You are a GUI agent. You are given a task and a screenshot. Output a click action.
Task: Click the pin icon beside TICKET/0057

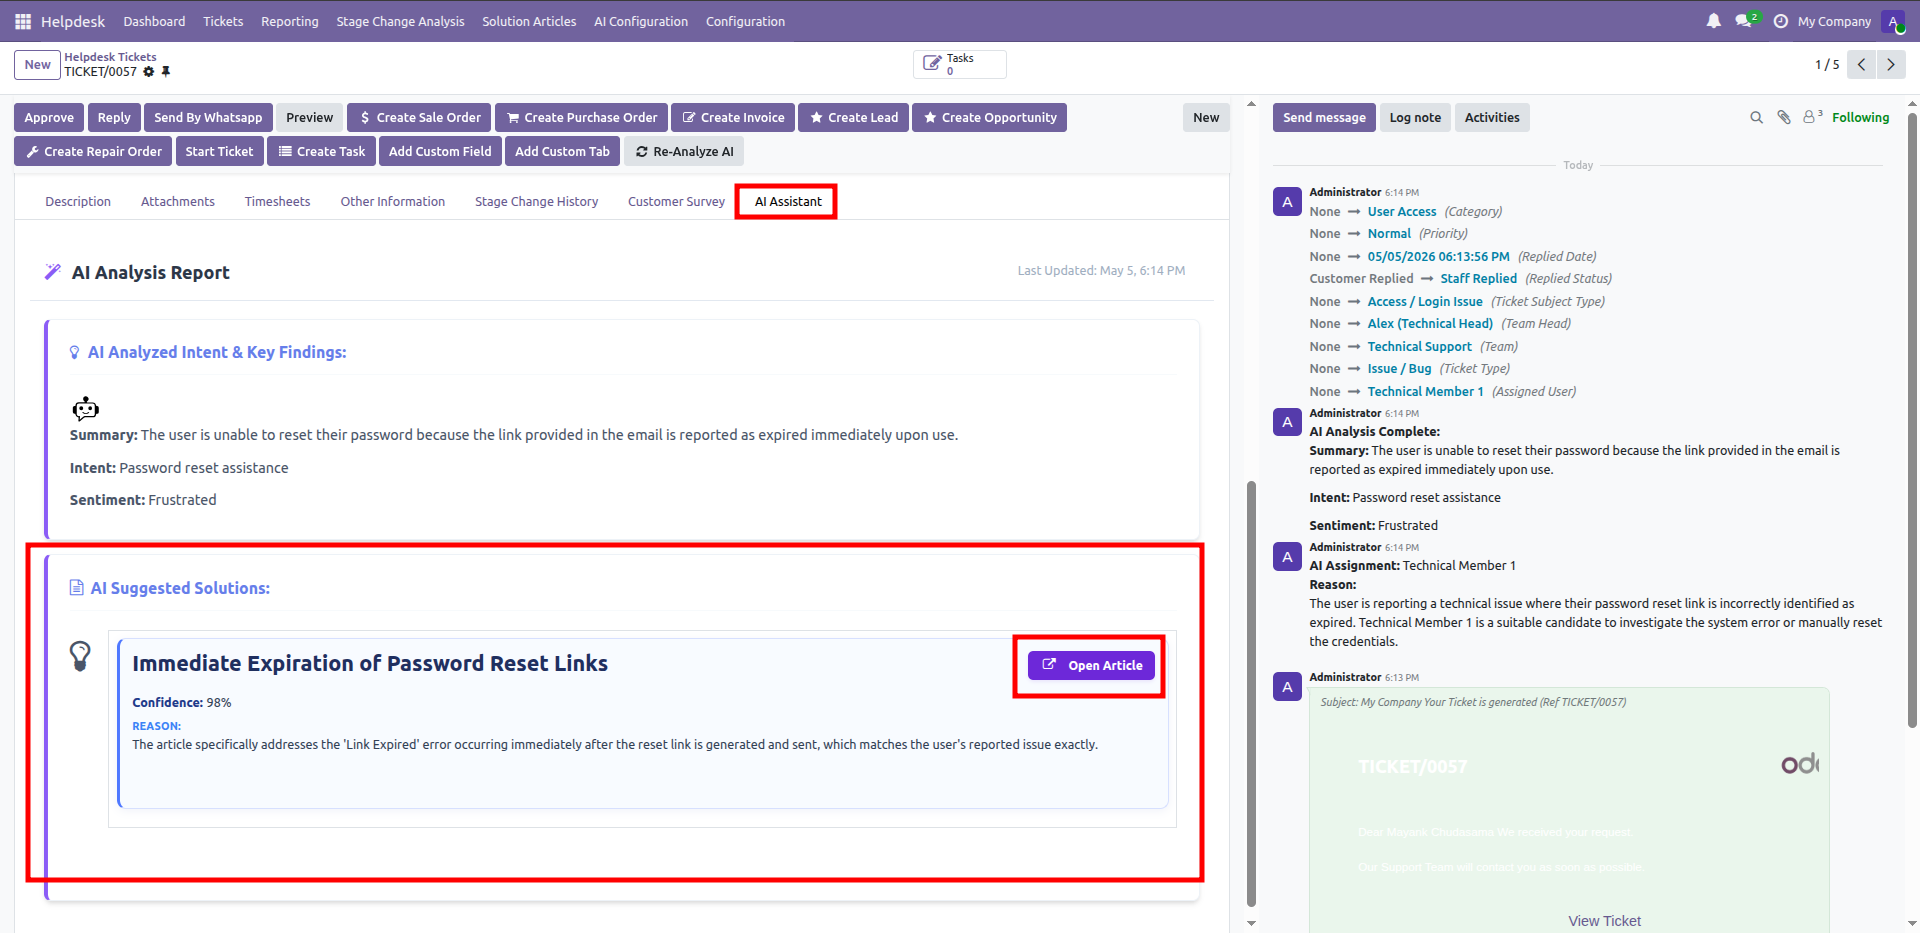(x=166, y=72)
